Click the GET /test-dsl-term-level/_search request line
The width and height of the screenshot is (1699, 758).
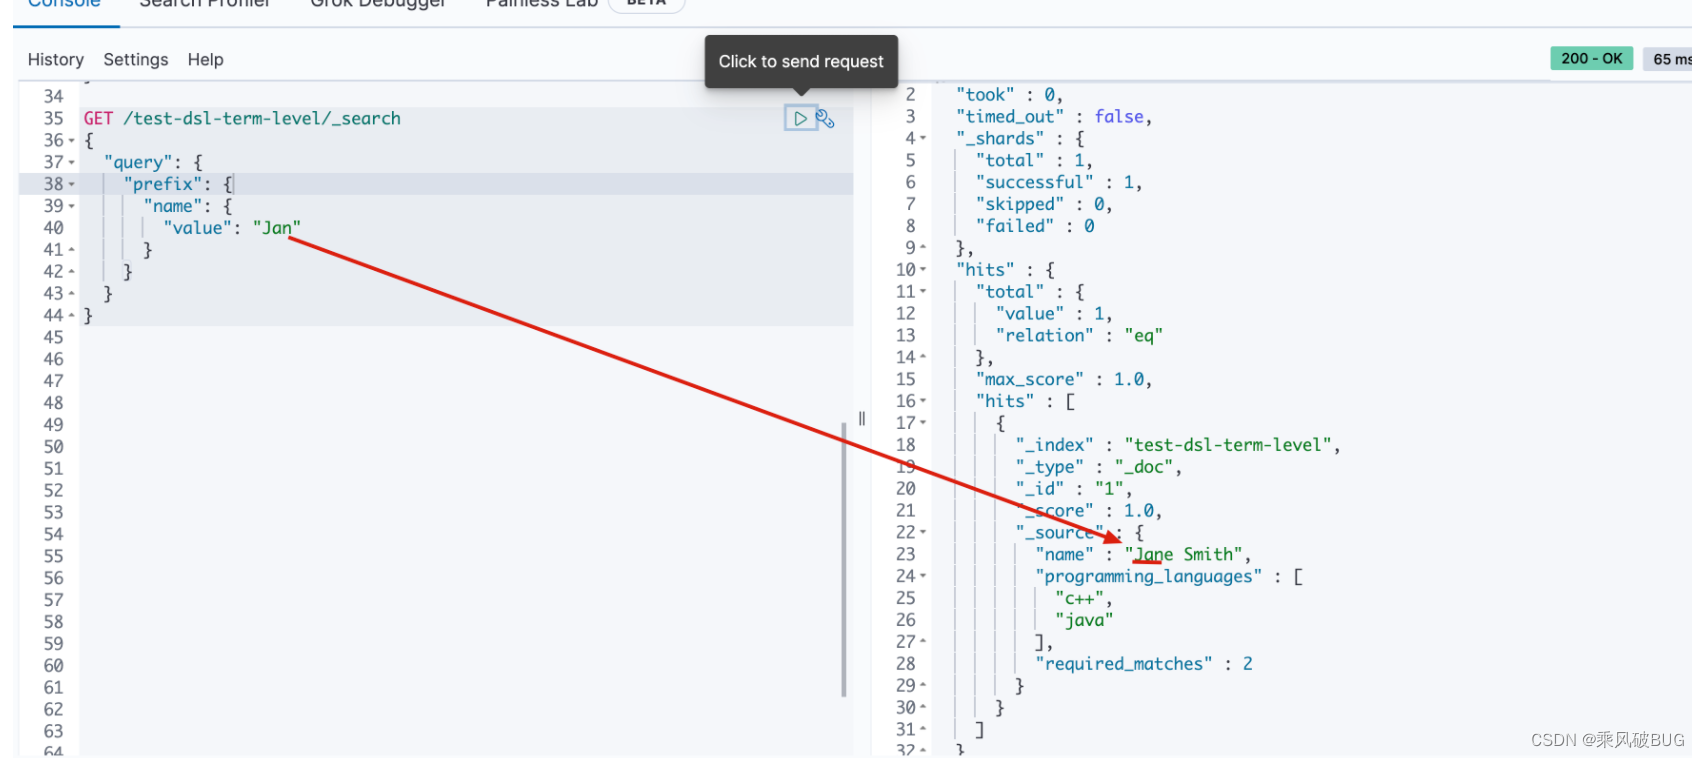point(242,119)
